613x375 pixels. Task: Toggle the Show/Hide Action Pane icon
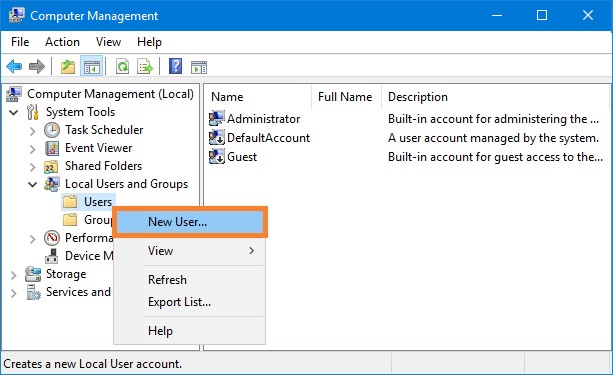[199, 67]
